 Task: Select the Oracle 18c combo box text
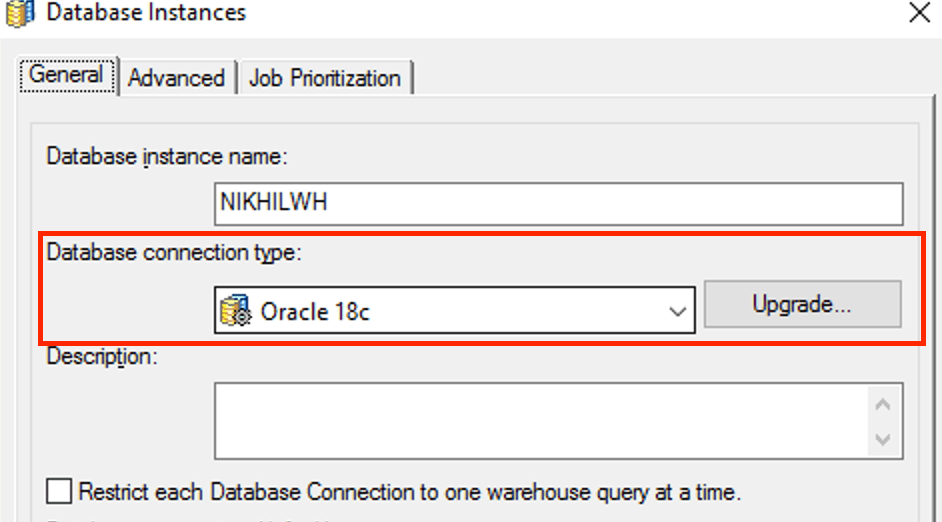(315, 311)
